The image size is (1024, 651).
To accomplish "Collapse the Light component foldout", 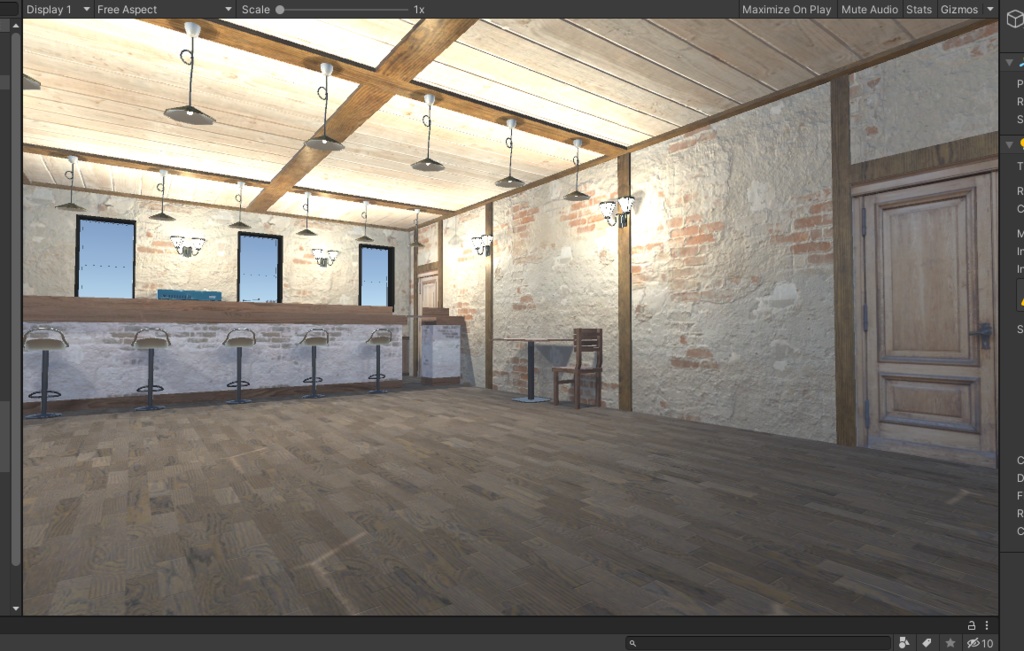I will pos(1010,144).
